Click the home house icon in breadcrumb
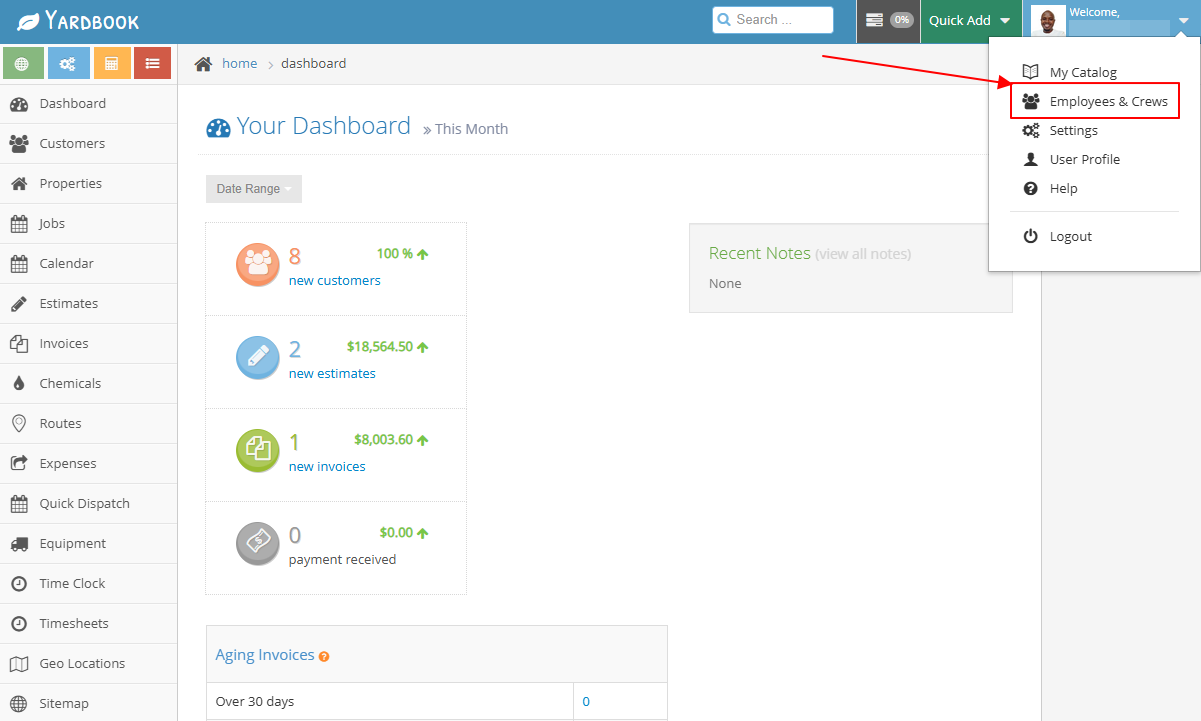Image resolution: width=1201 pixels, height=721 pixels. click(x=204, y=63)
